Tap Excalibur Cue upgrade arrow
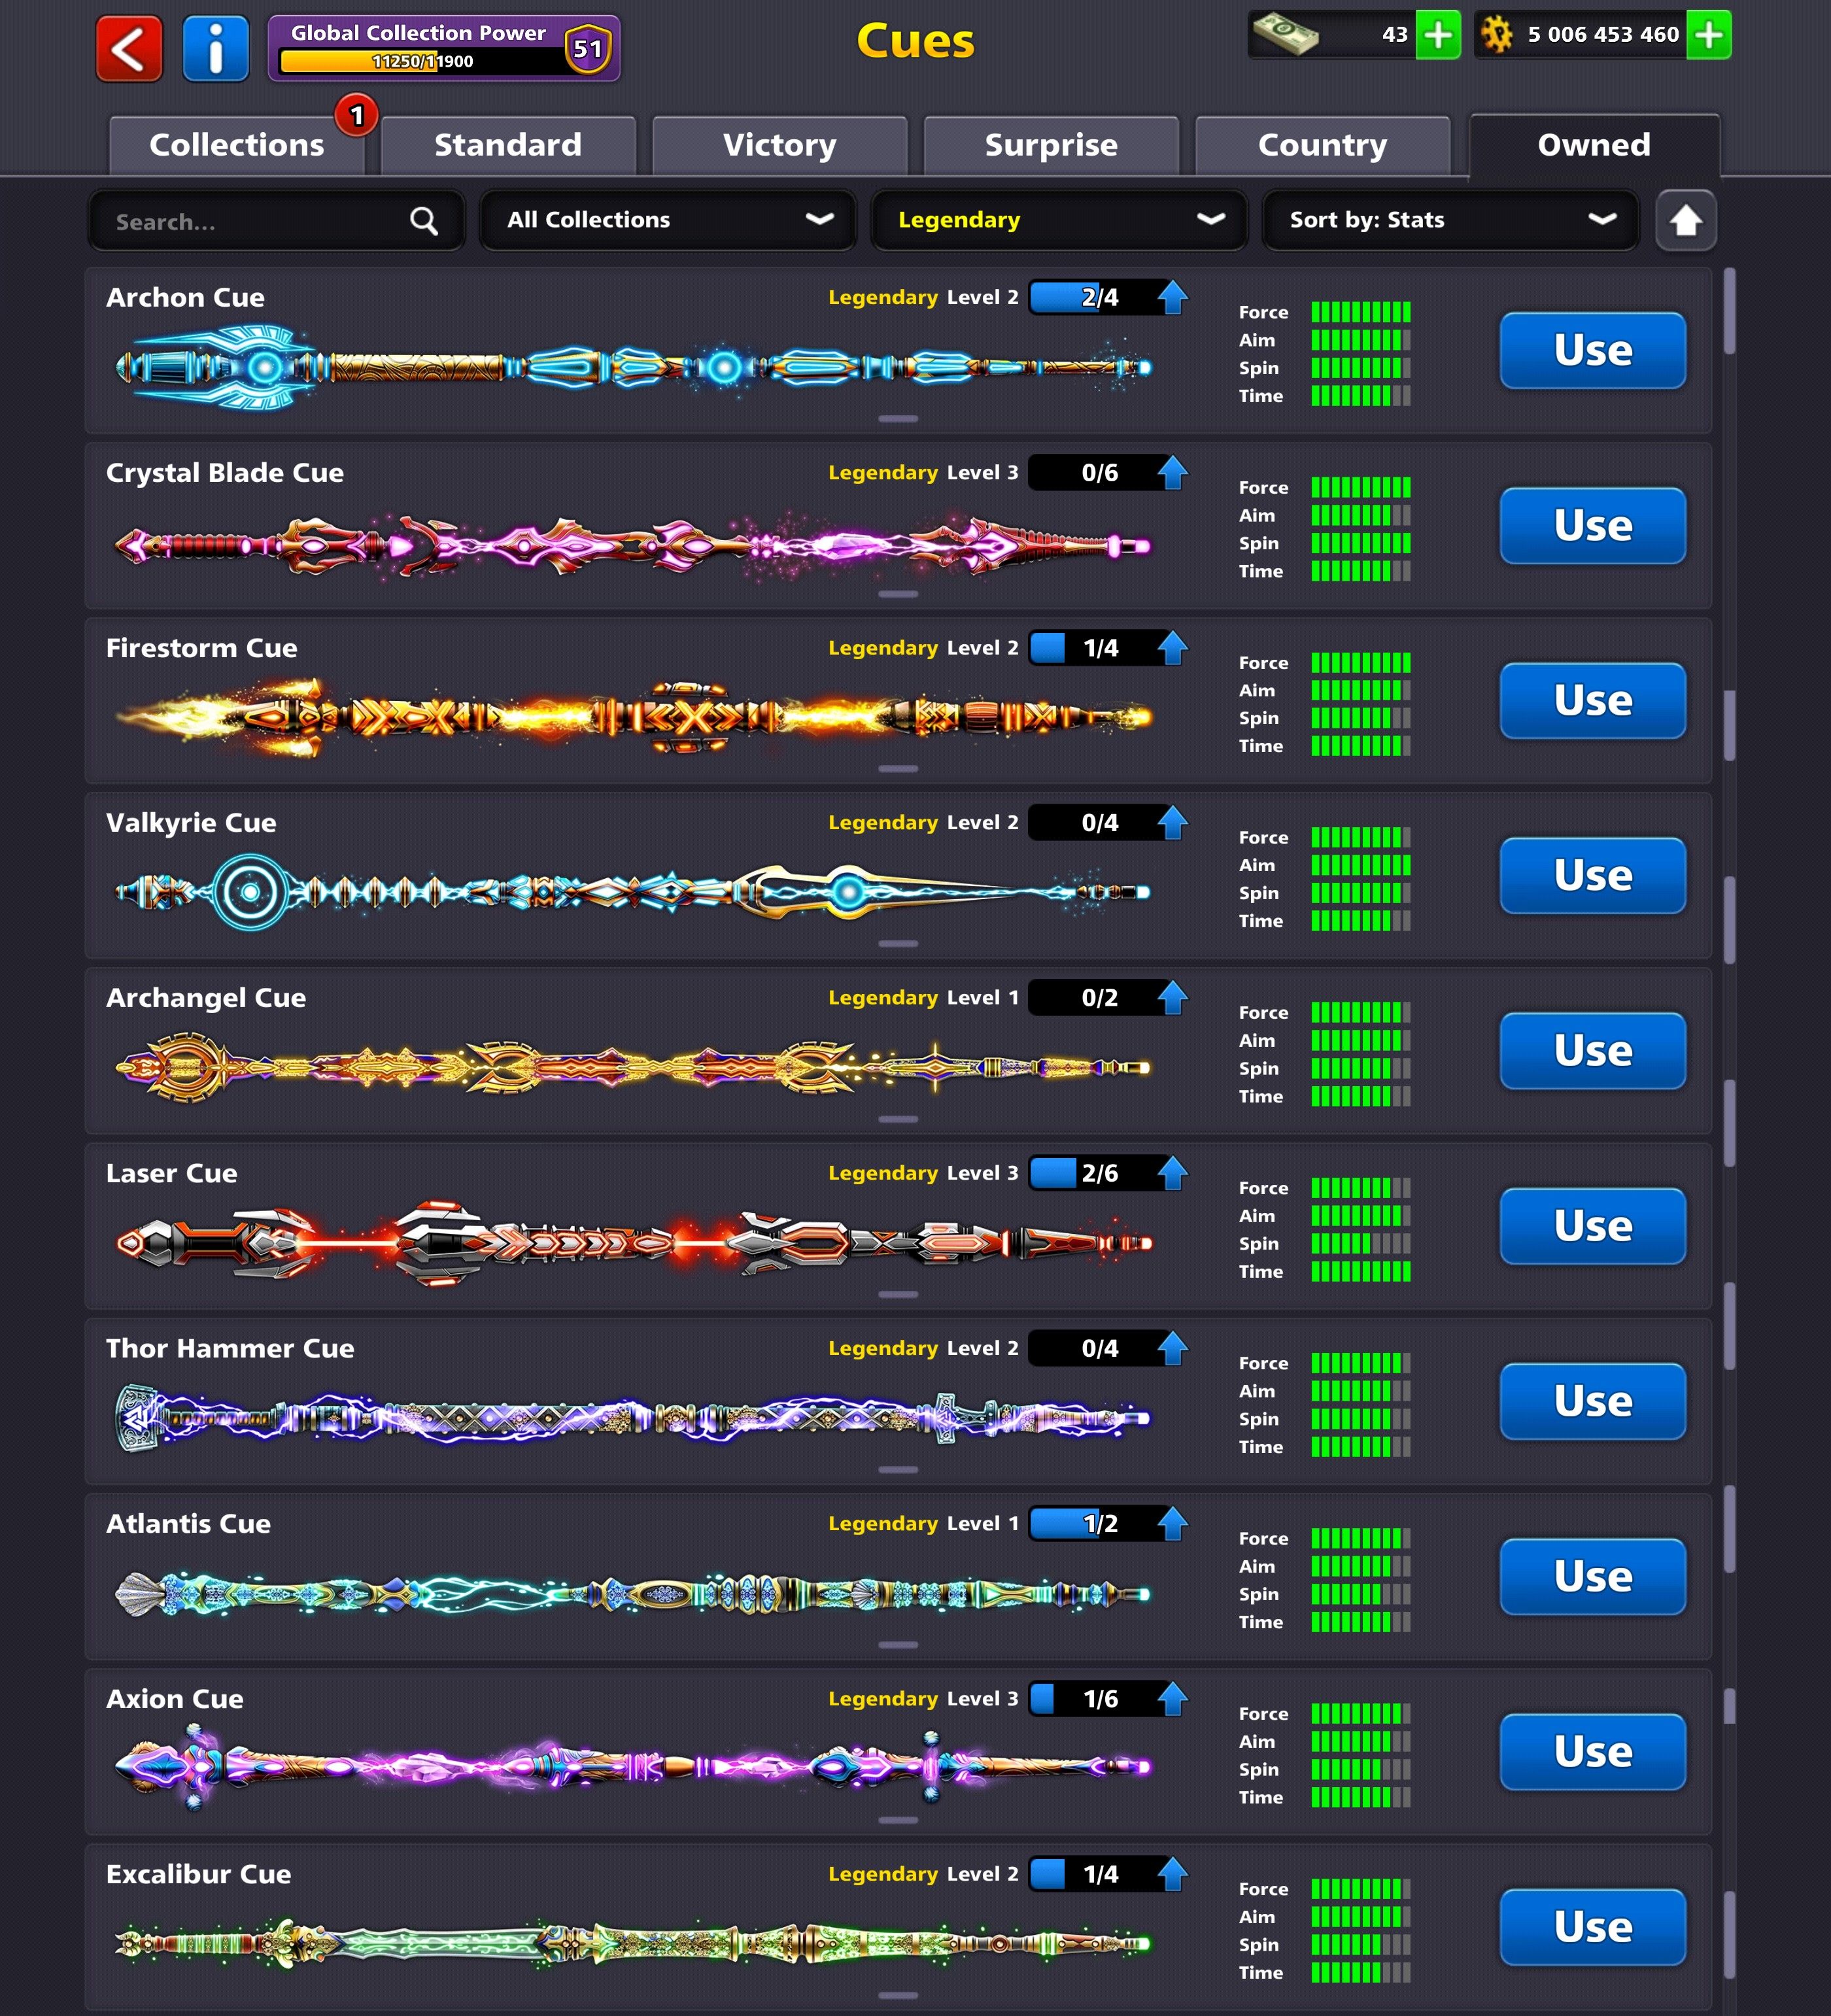Screen dimensions: 1831x2016 click(1172, 1874)
